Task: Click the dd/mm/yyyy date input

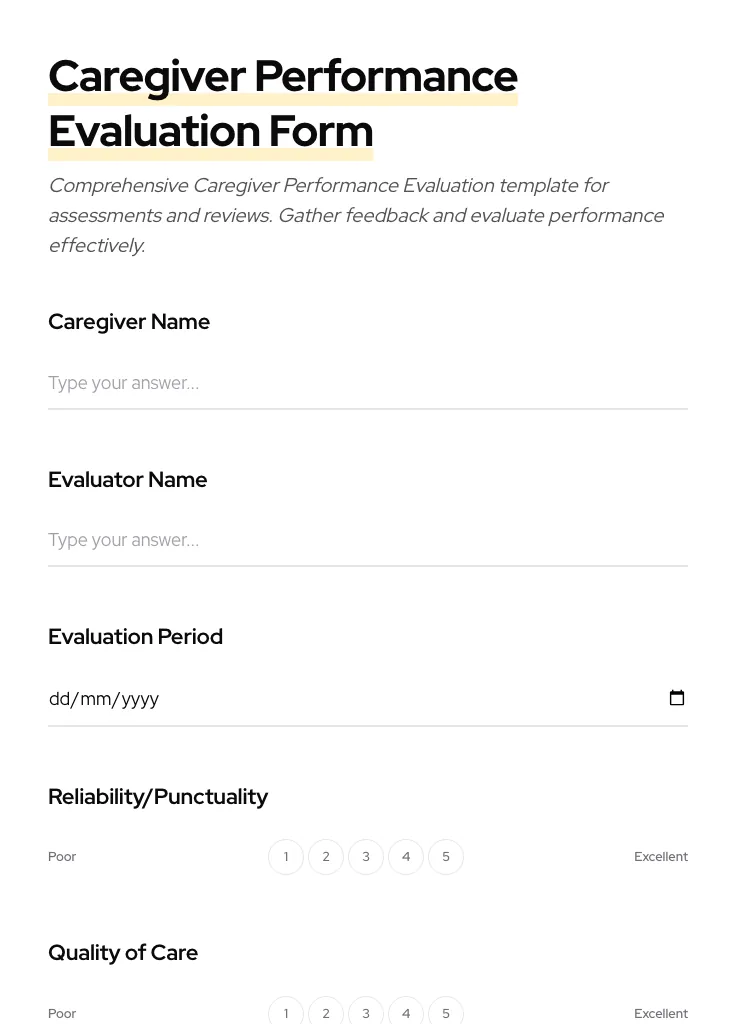Action: 300,698
